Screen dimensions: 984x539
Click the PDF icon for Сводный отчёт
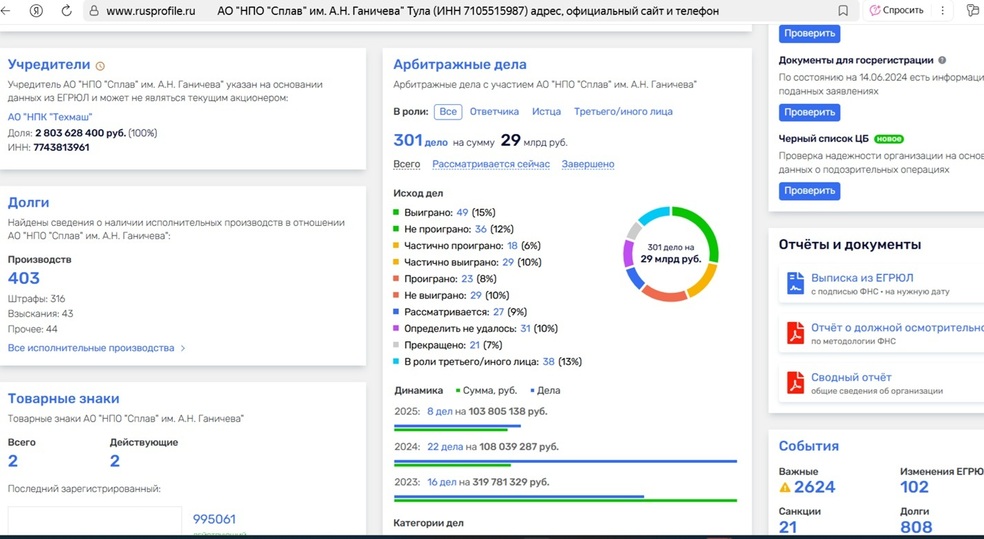click(795, 383)
